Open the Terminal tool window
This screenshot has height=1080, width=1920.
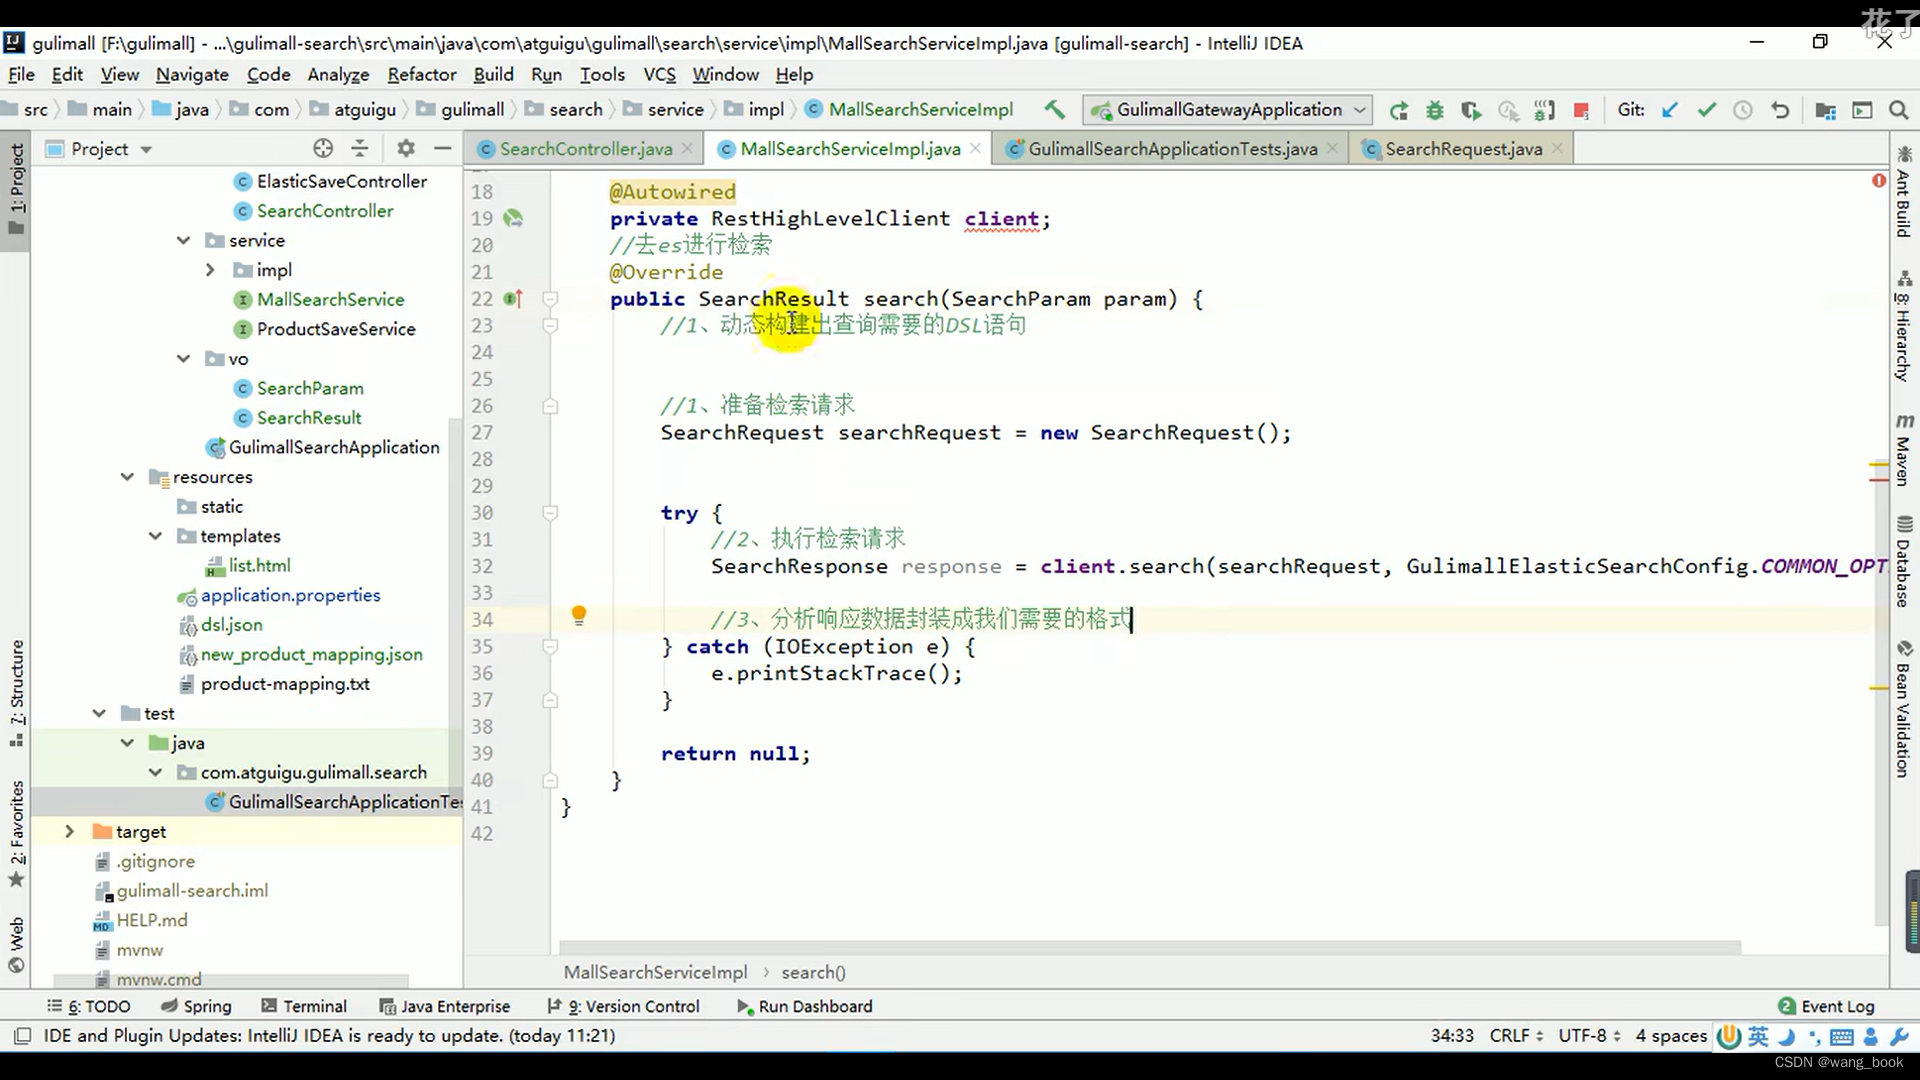point(304,1006)
